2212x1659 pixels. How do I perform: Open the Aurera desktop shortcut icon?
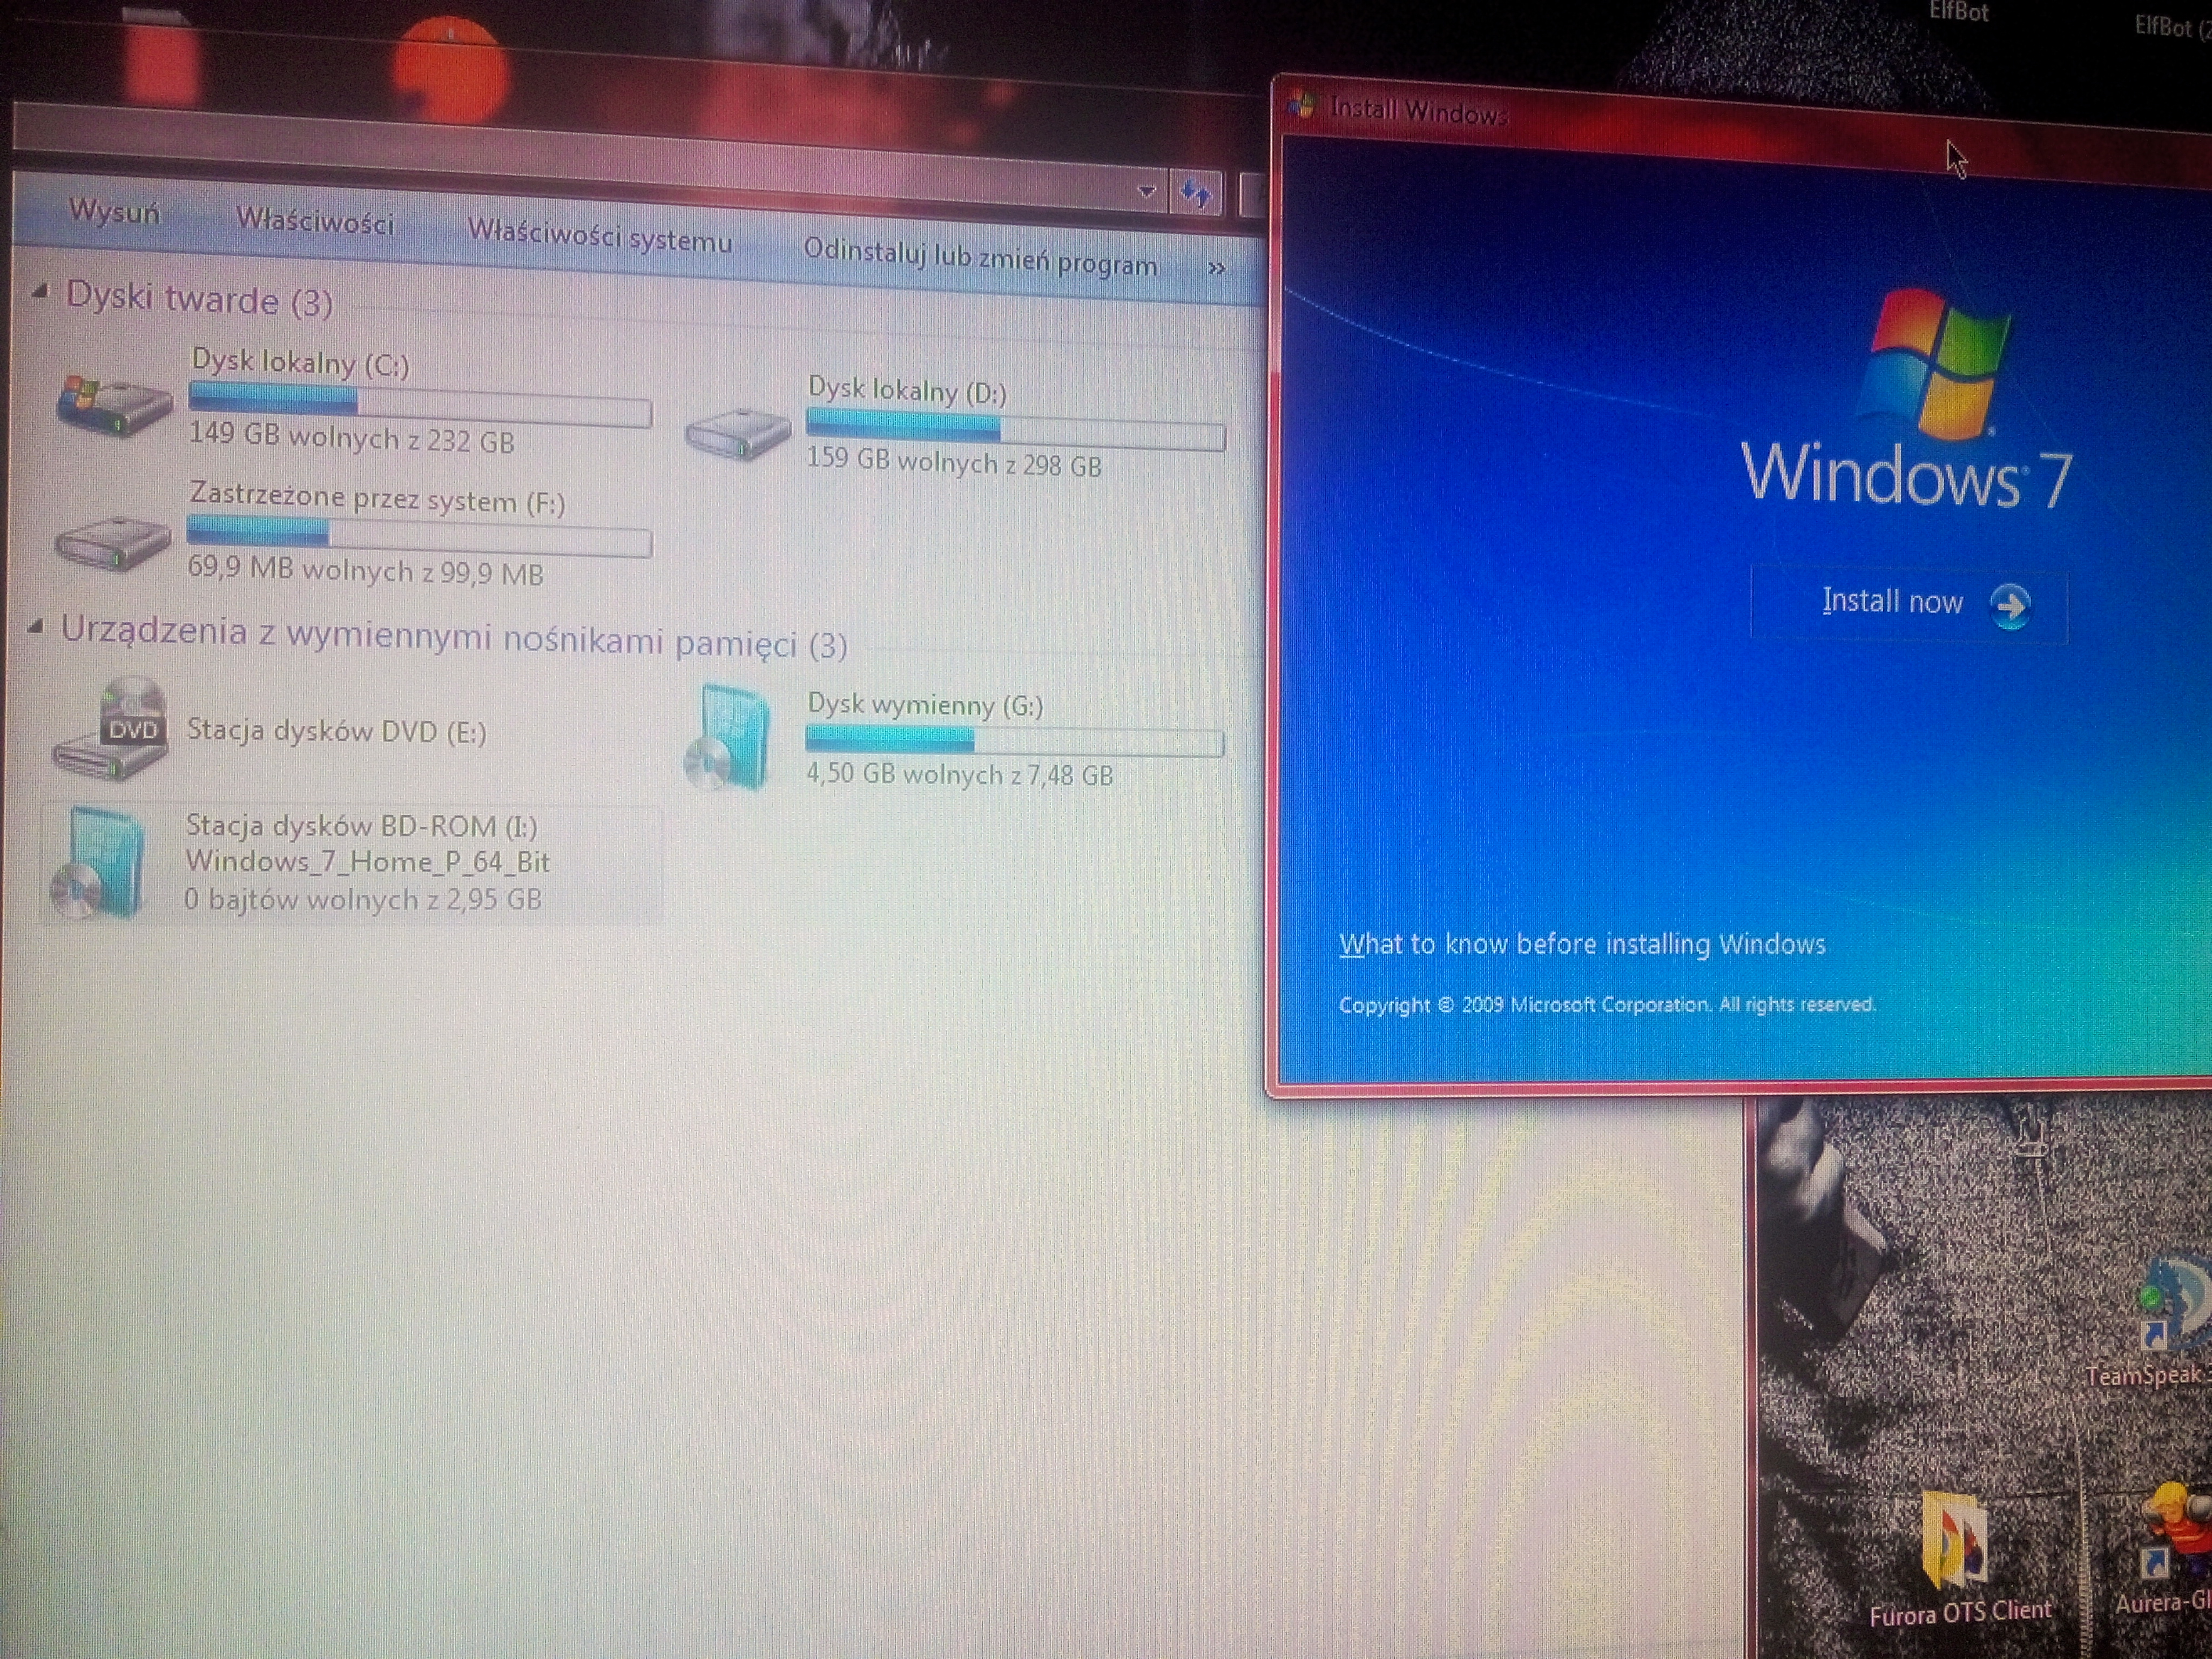[2175, 1531]
